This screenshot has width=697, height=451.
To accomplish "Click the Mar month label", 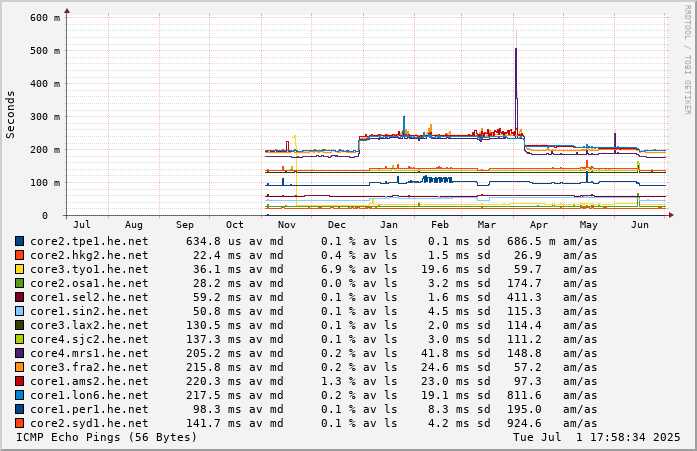I will 487,225.
